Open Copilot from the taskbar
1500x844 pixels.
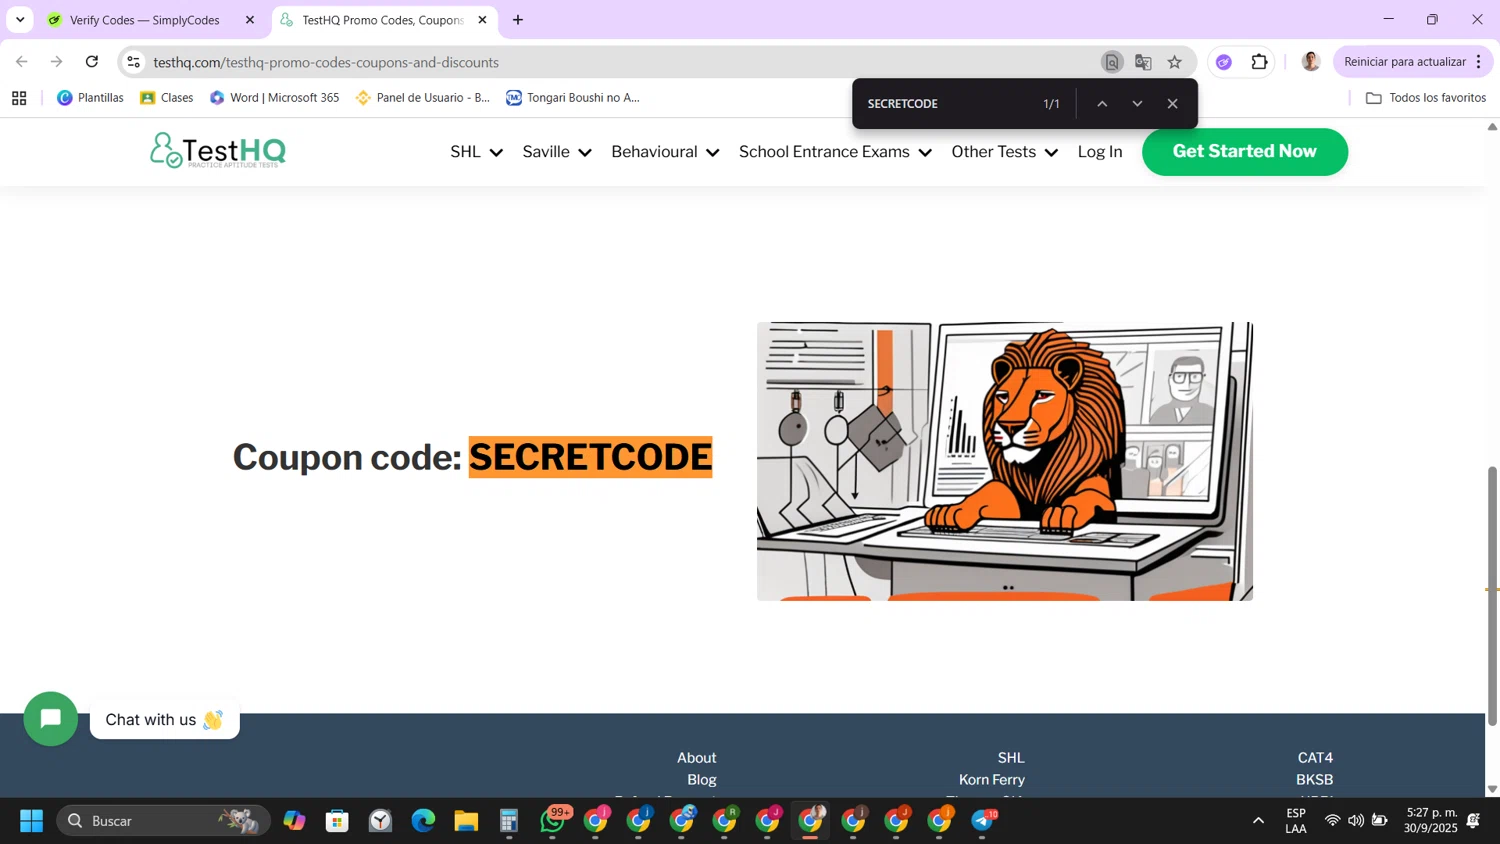point(294,821)
